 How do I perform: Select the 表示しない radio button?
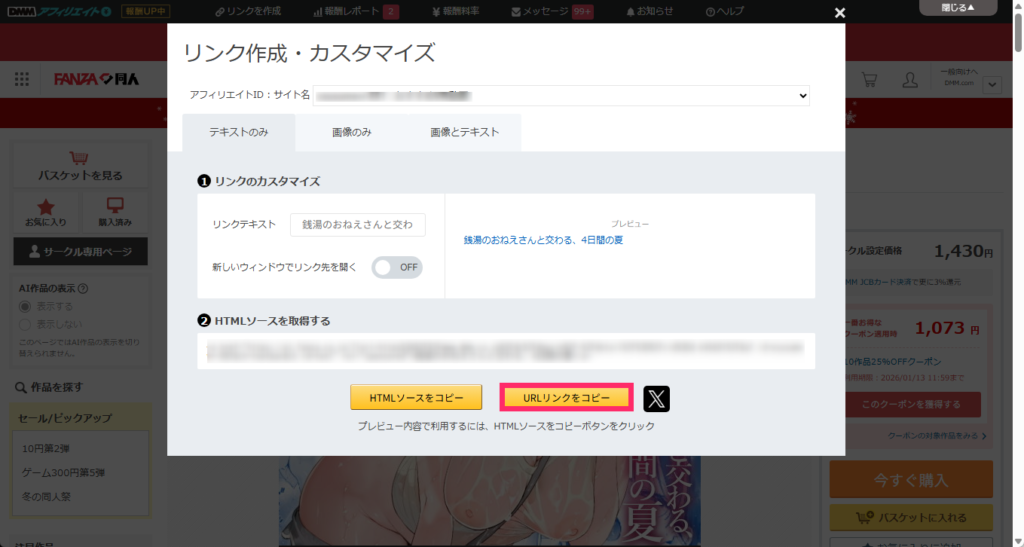click(26, 324)
